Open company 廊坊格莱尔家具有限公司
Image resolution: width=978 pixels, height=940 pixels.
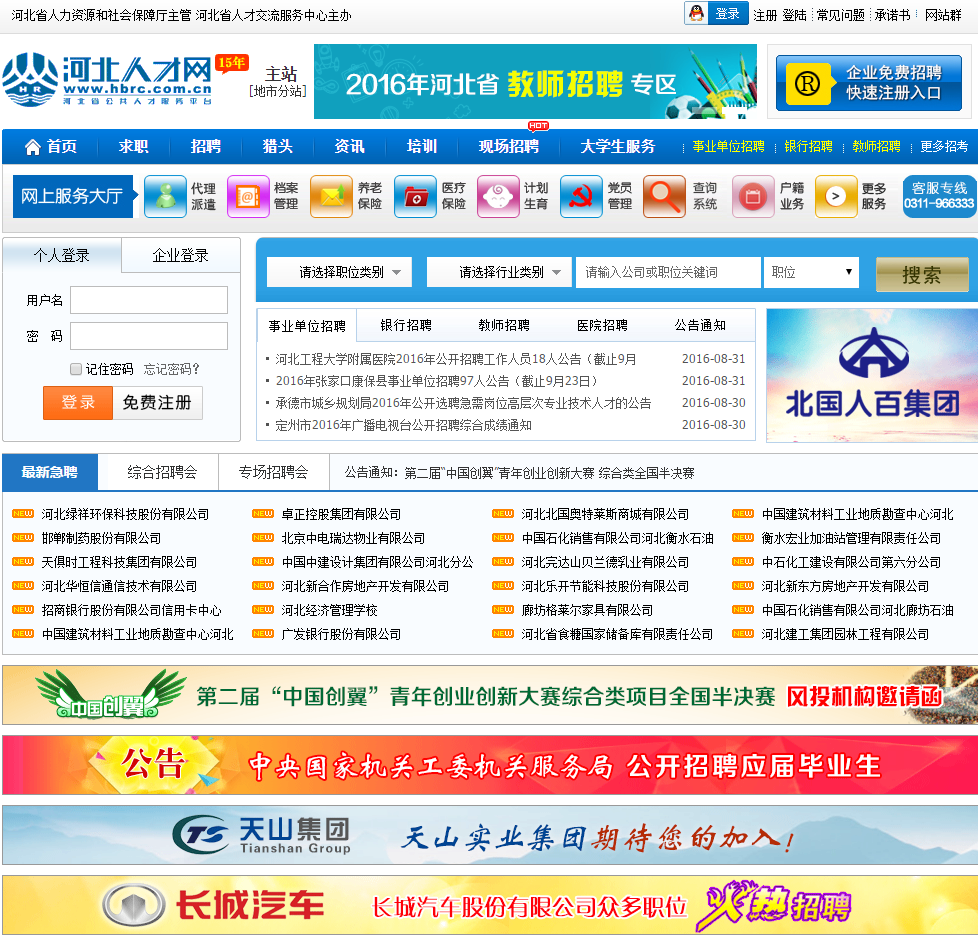[587, 610]
